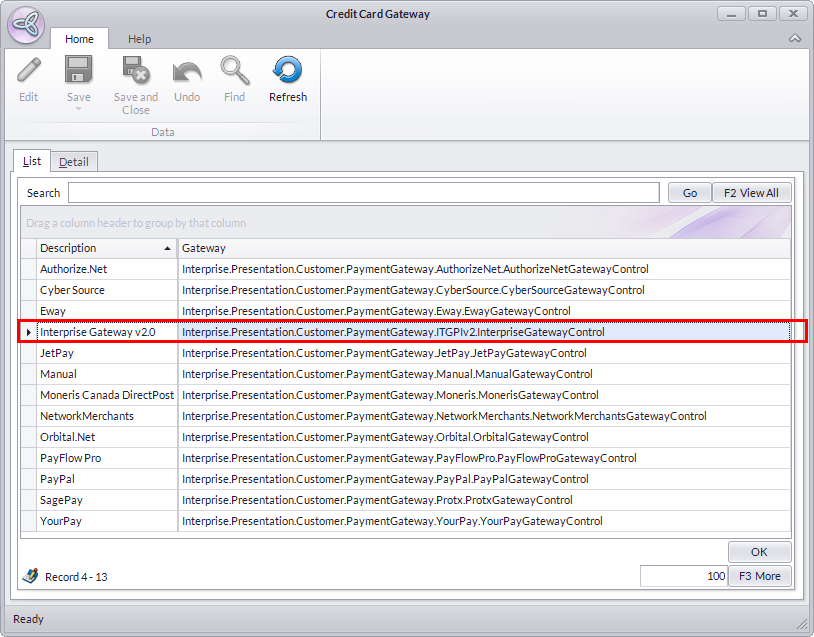Select the PayPal row
Viewport: 814px width, 637px height.
(x=405, y=479)
